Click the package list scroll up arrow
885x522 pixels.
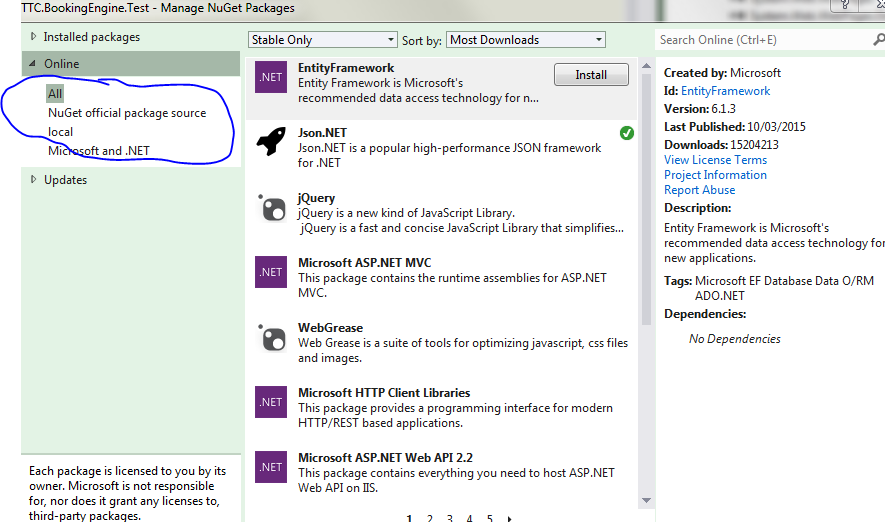(x=647, y=66)
